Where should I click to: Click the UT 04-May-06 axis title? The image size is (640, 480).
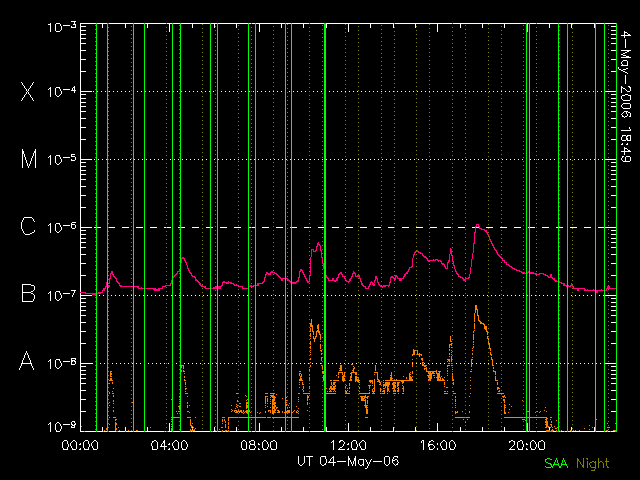tap(348, 461)
